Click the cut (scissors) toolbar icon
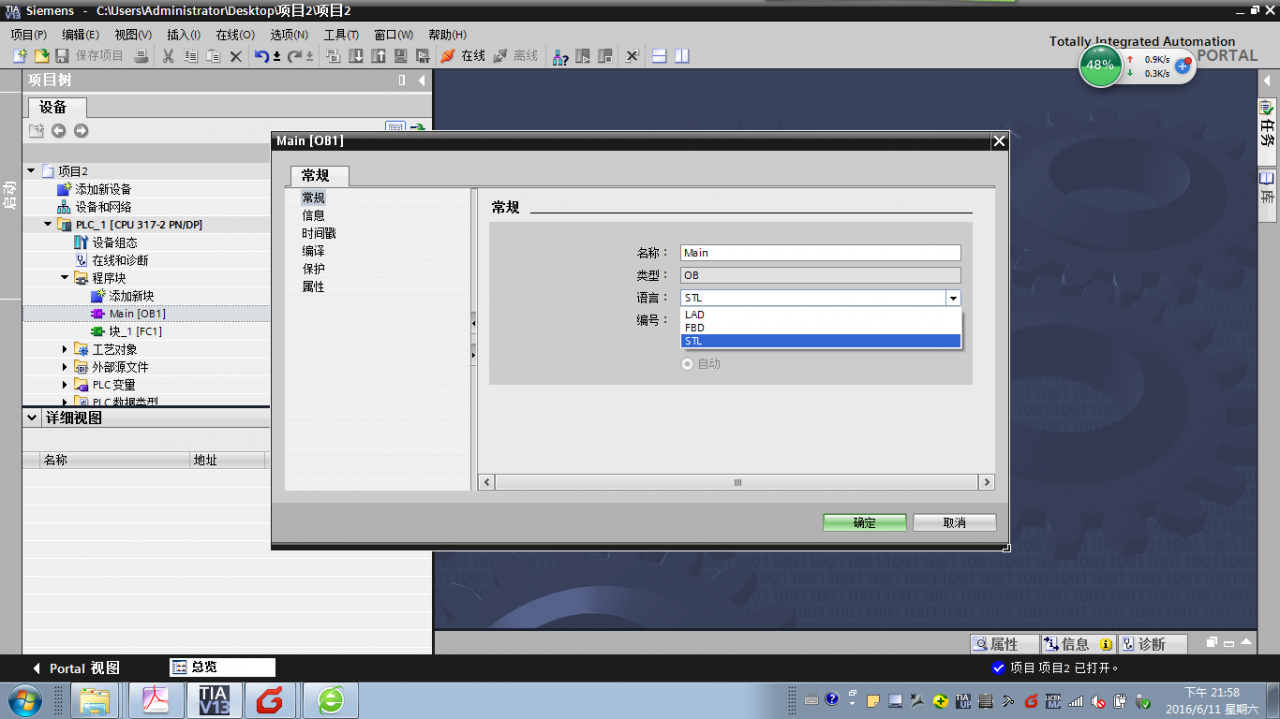 click(x=168, y=56)
